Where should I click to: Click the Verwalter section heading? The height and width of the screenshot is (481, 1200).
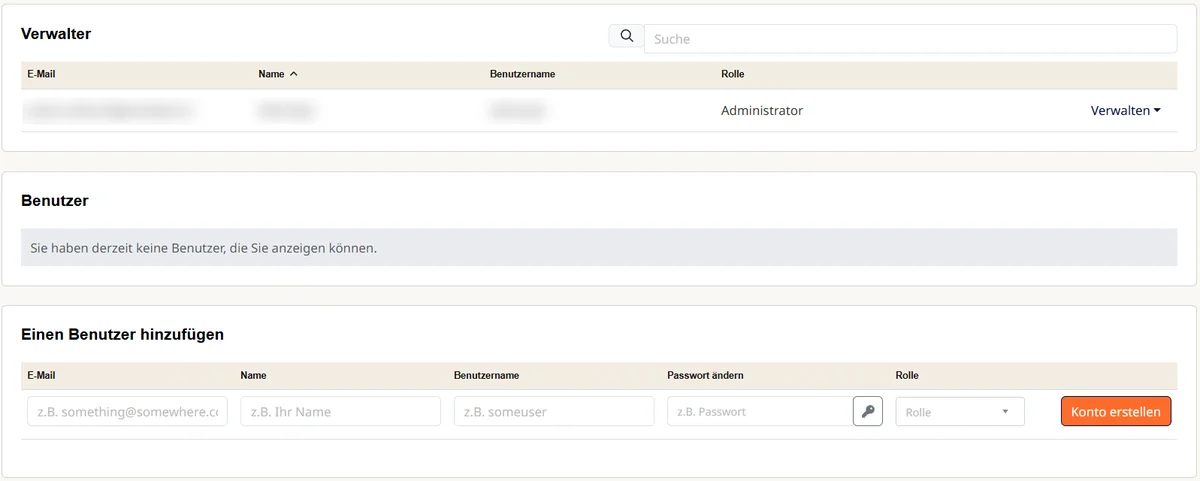(56, 34)
